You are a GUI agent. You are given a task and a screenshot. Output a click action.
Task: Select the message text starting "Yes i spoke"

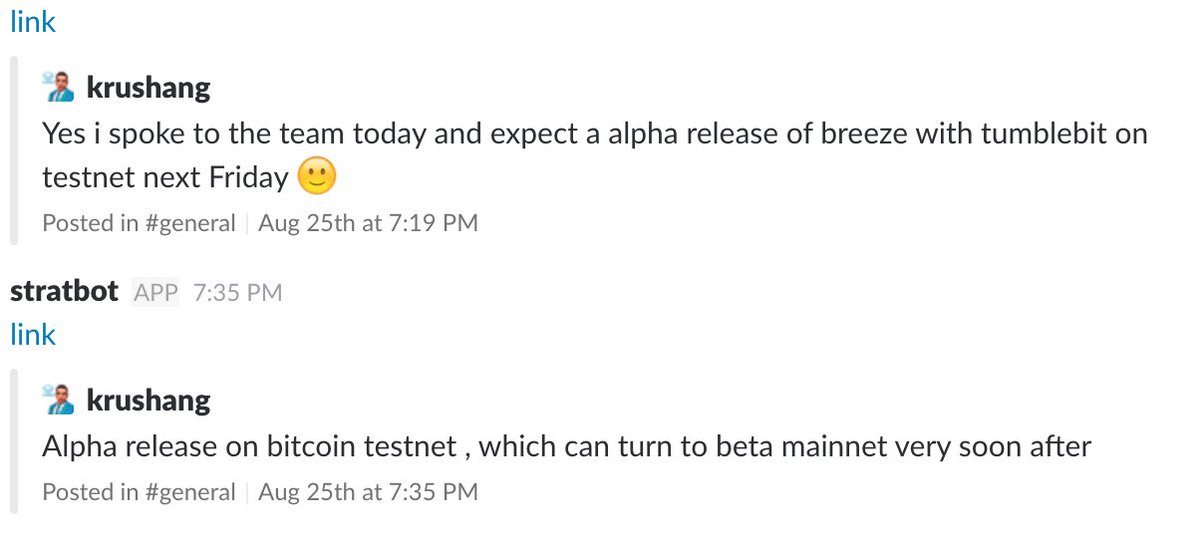click(595, 155)
